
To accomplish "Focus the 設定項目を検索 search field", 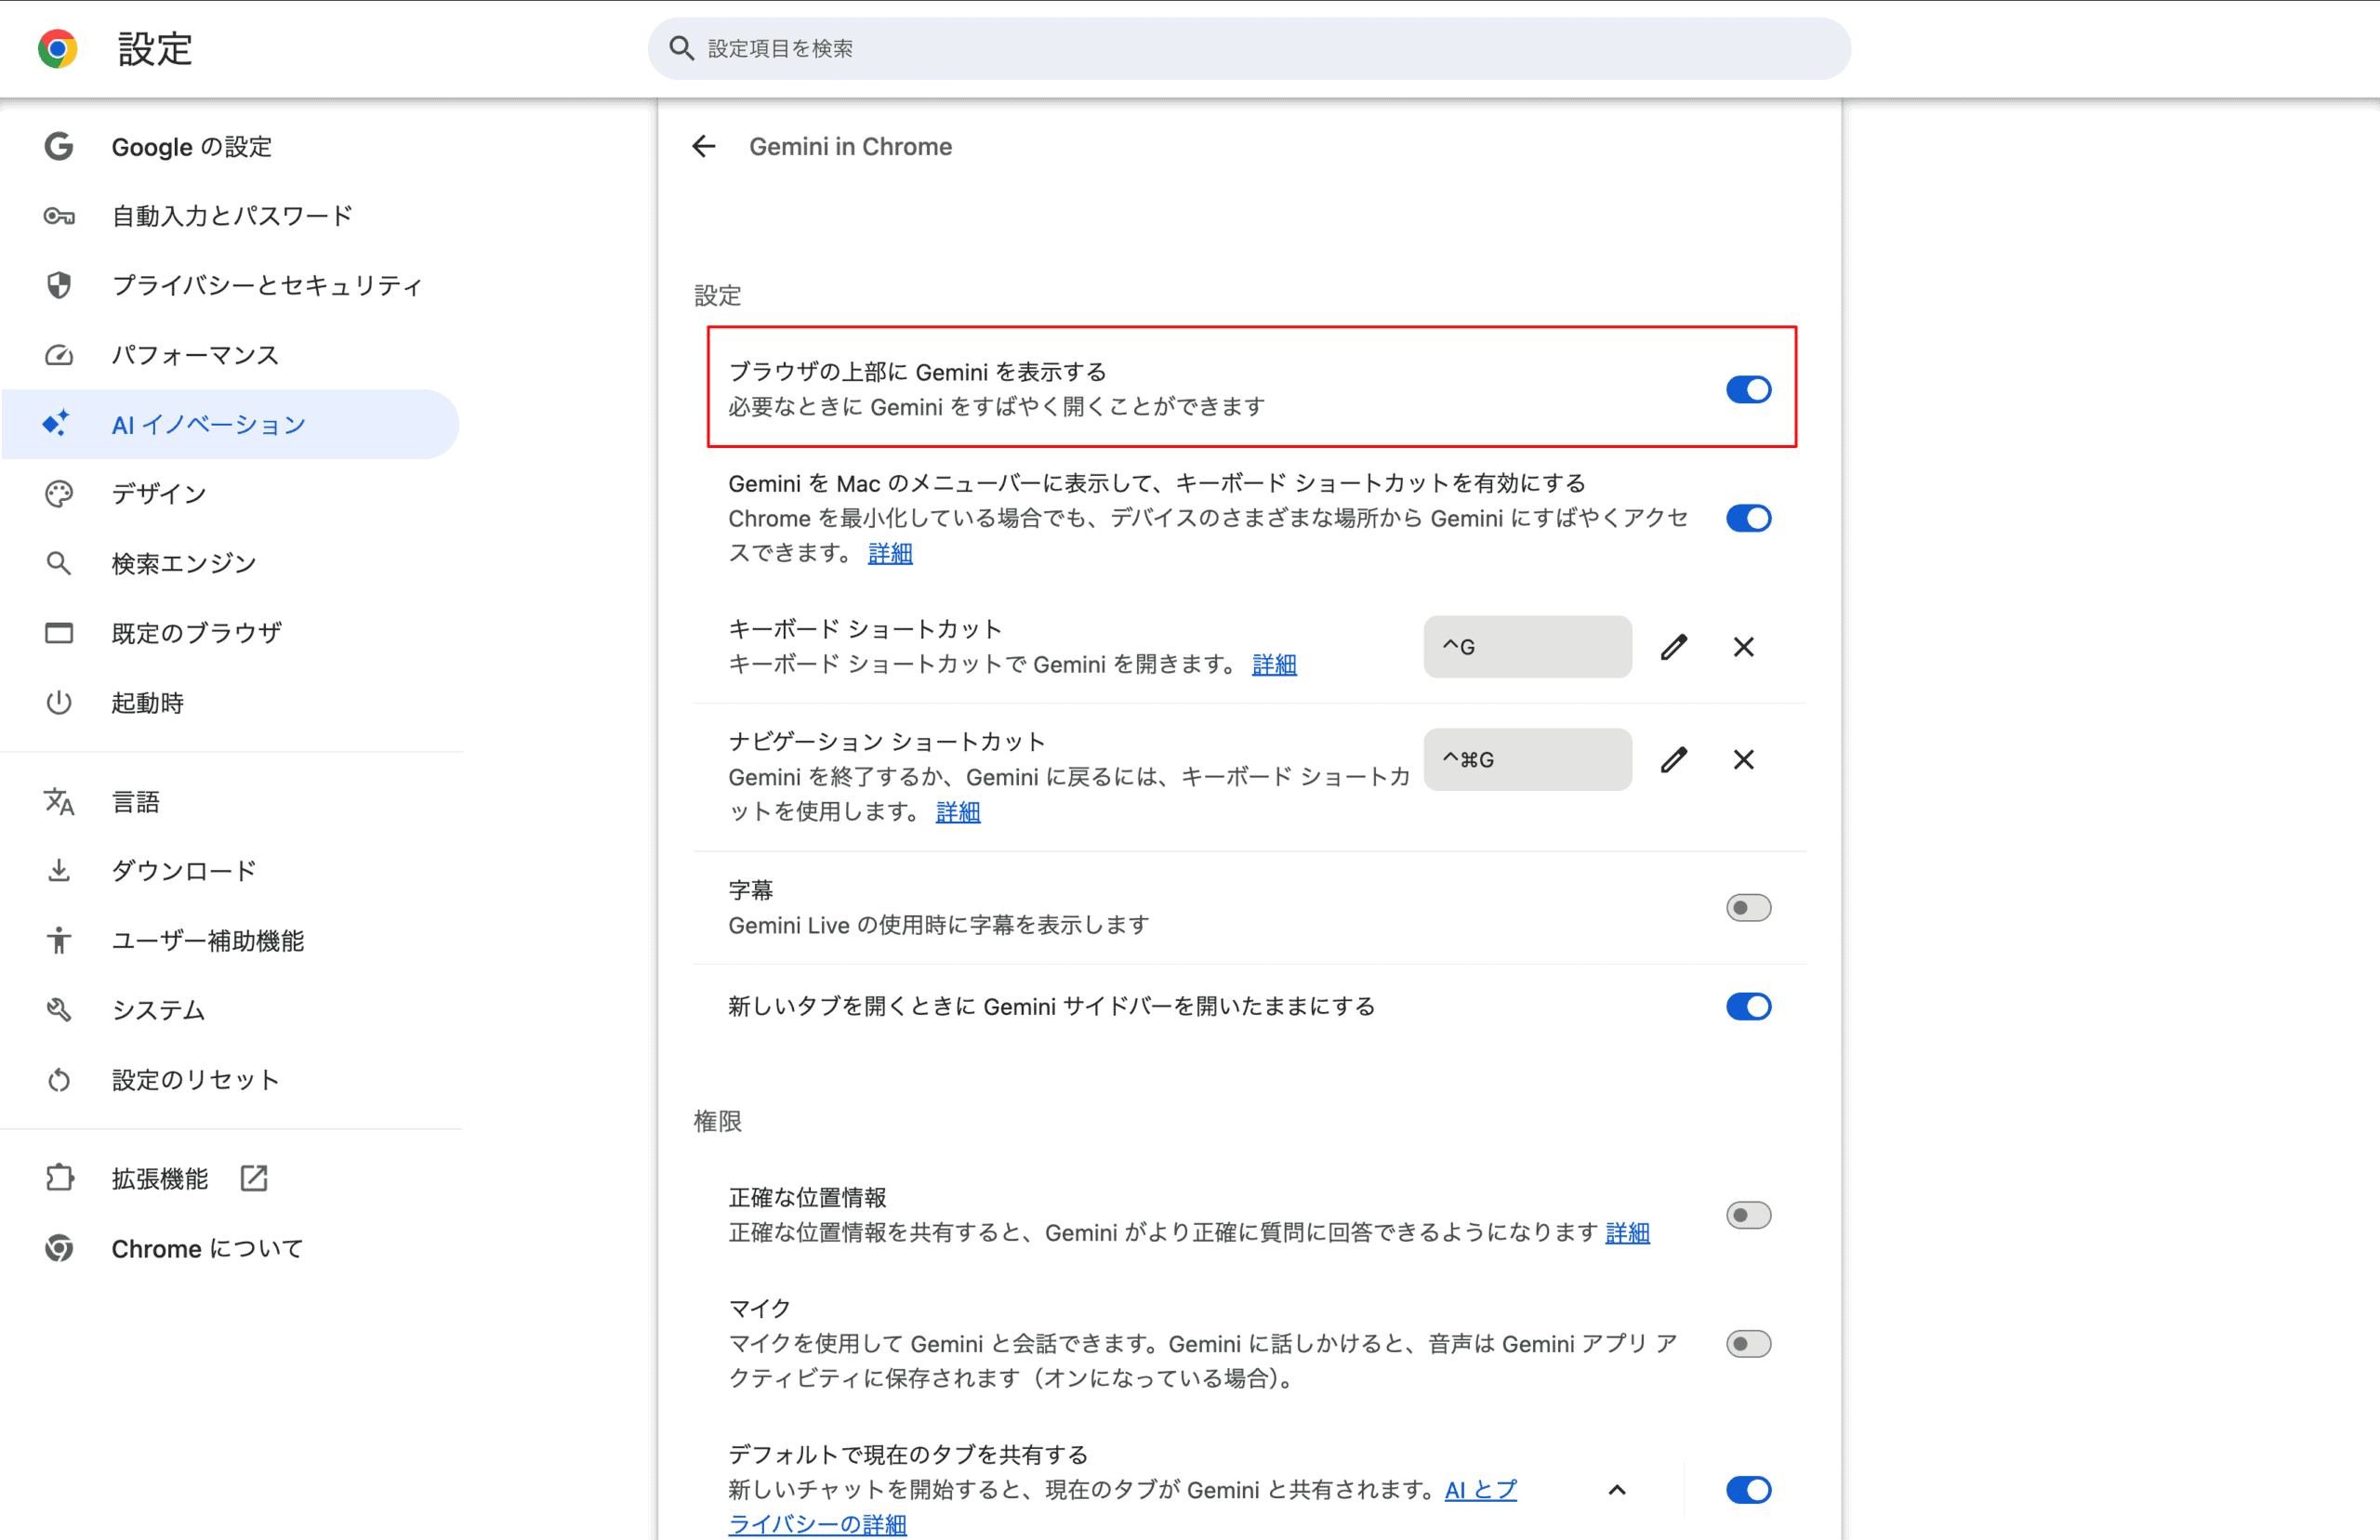I will tap(1249, 48).
